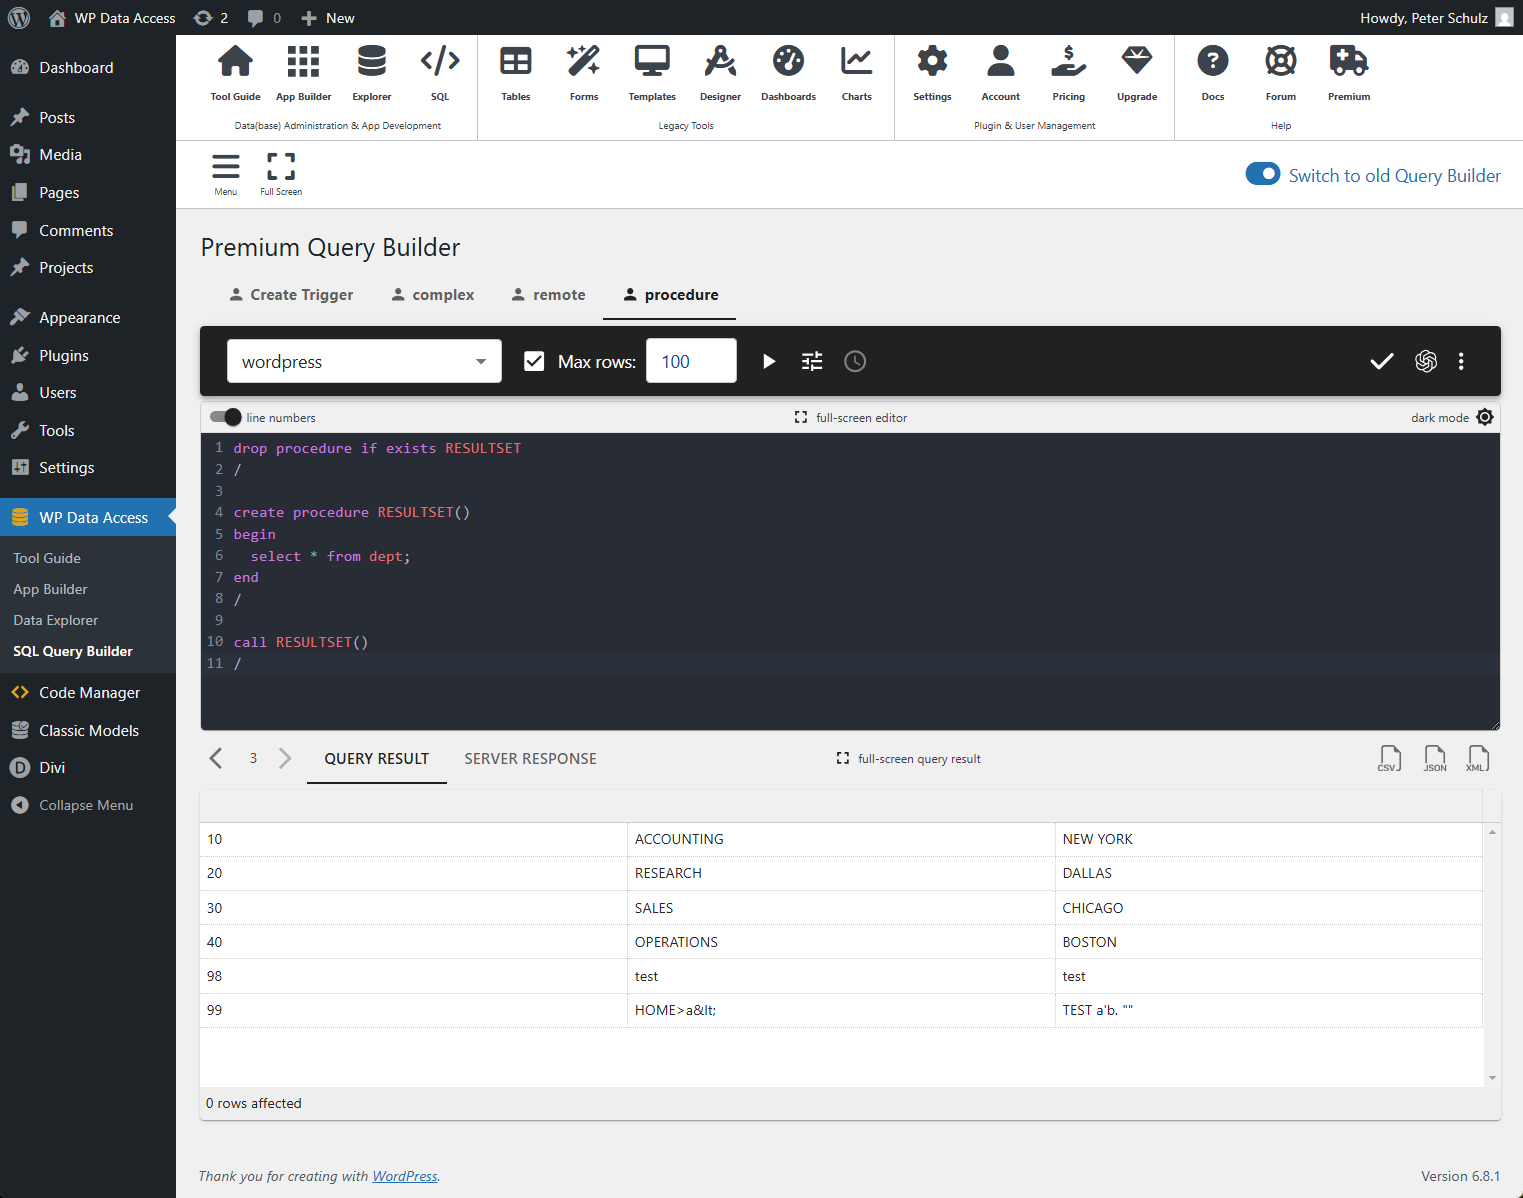Viewport: 1523px width, 1198px height.
Task: Switch to the remote tab
Action: tap(548, 295)
